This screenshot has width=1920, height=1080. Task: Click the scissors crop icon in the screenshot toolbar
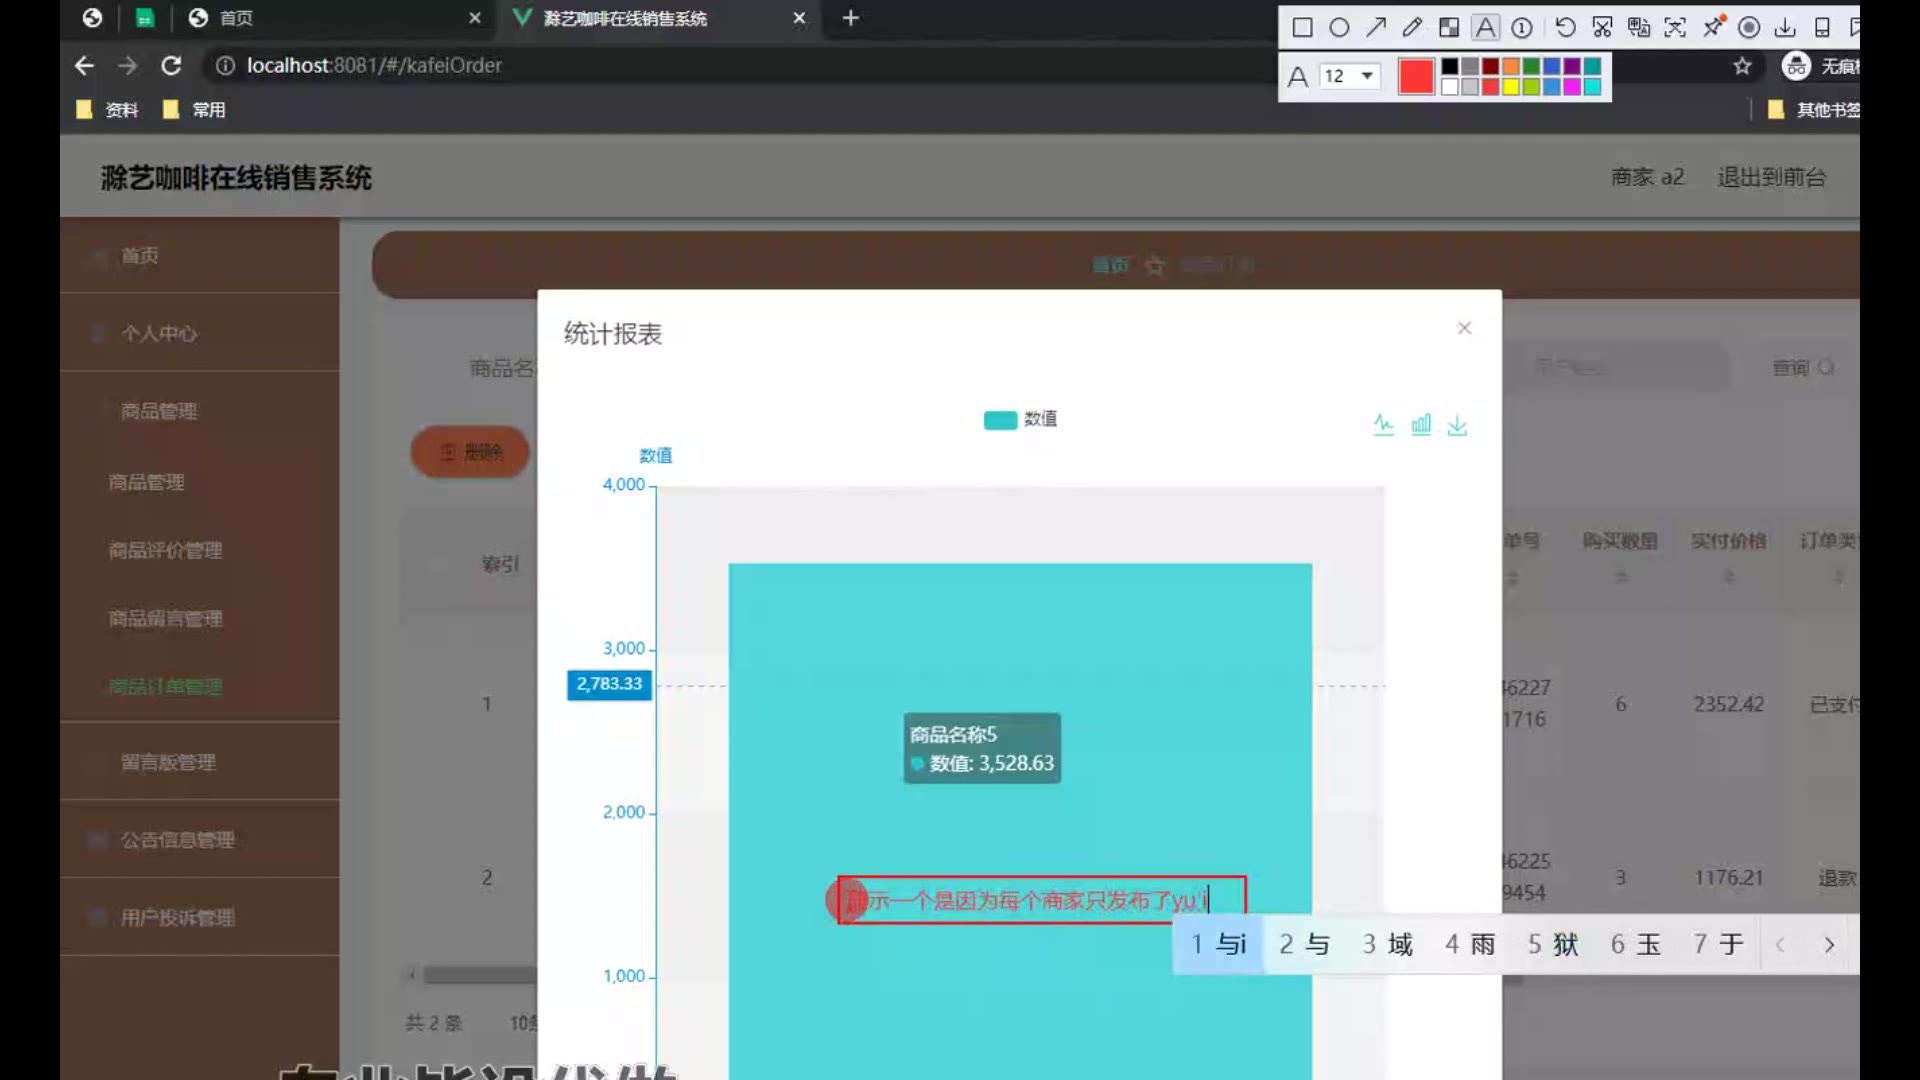[1602, 27]
